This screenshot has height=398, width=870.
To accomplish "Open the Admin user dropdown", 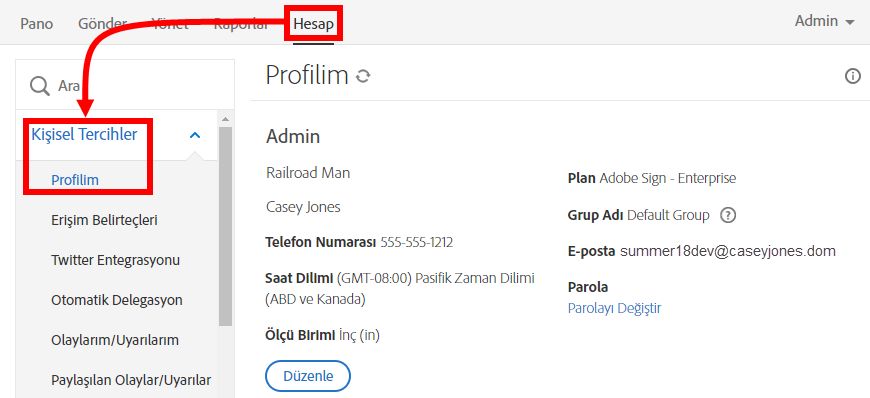I will pos(825,21).
